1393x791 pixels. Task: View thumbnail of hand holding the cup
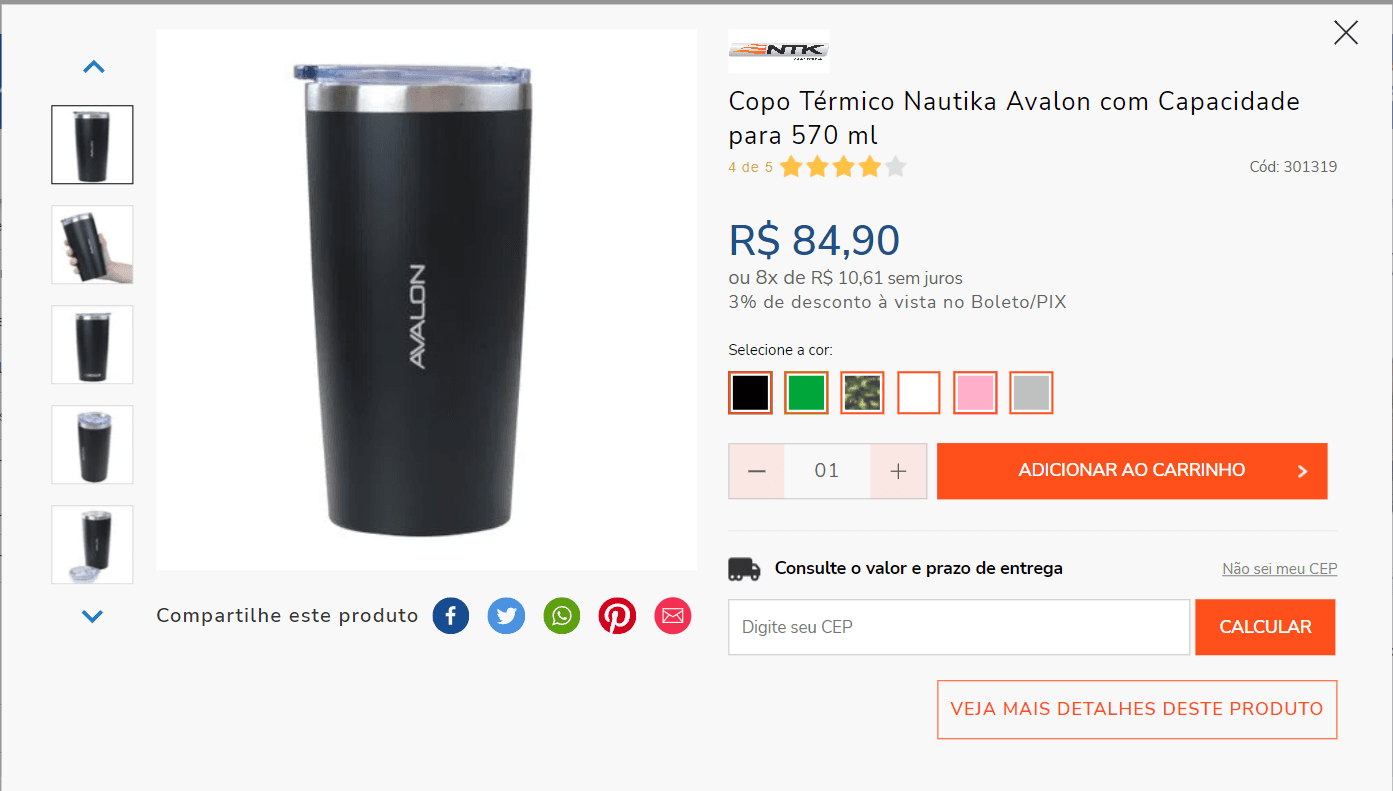click(x=92, y=245)
